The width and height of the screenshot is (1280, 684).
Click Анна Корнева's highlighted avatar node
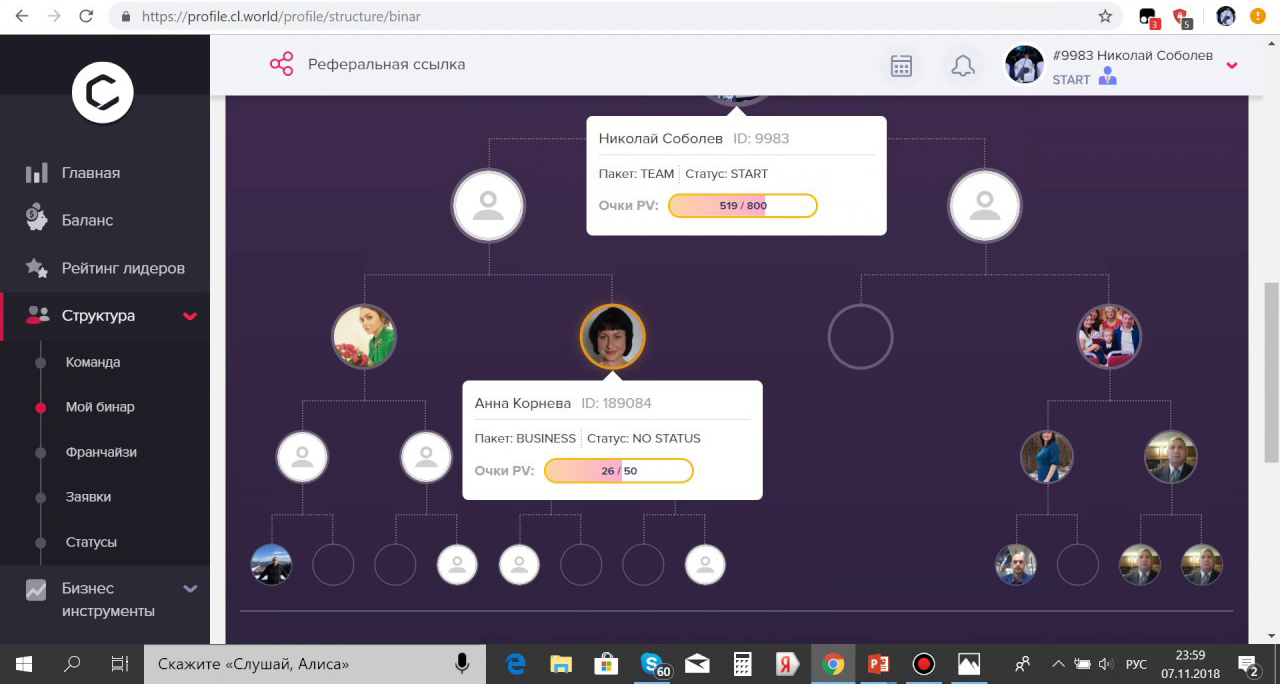tap(612, 336)
